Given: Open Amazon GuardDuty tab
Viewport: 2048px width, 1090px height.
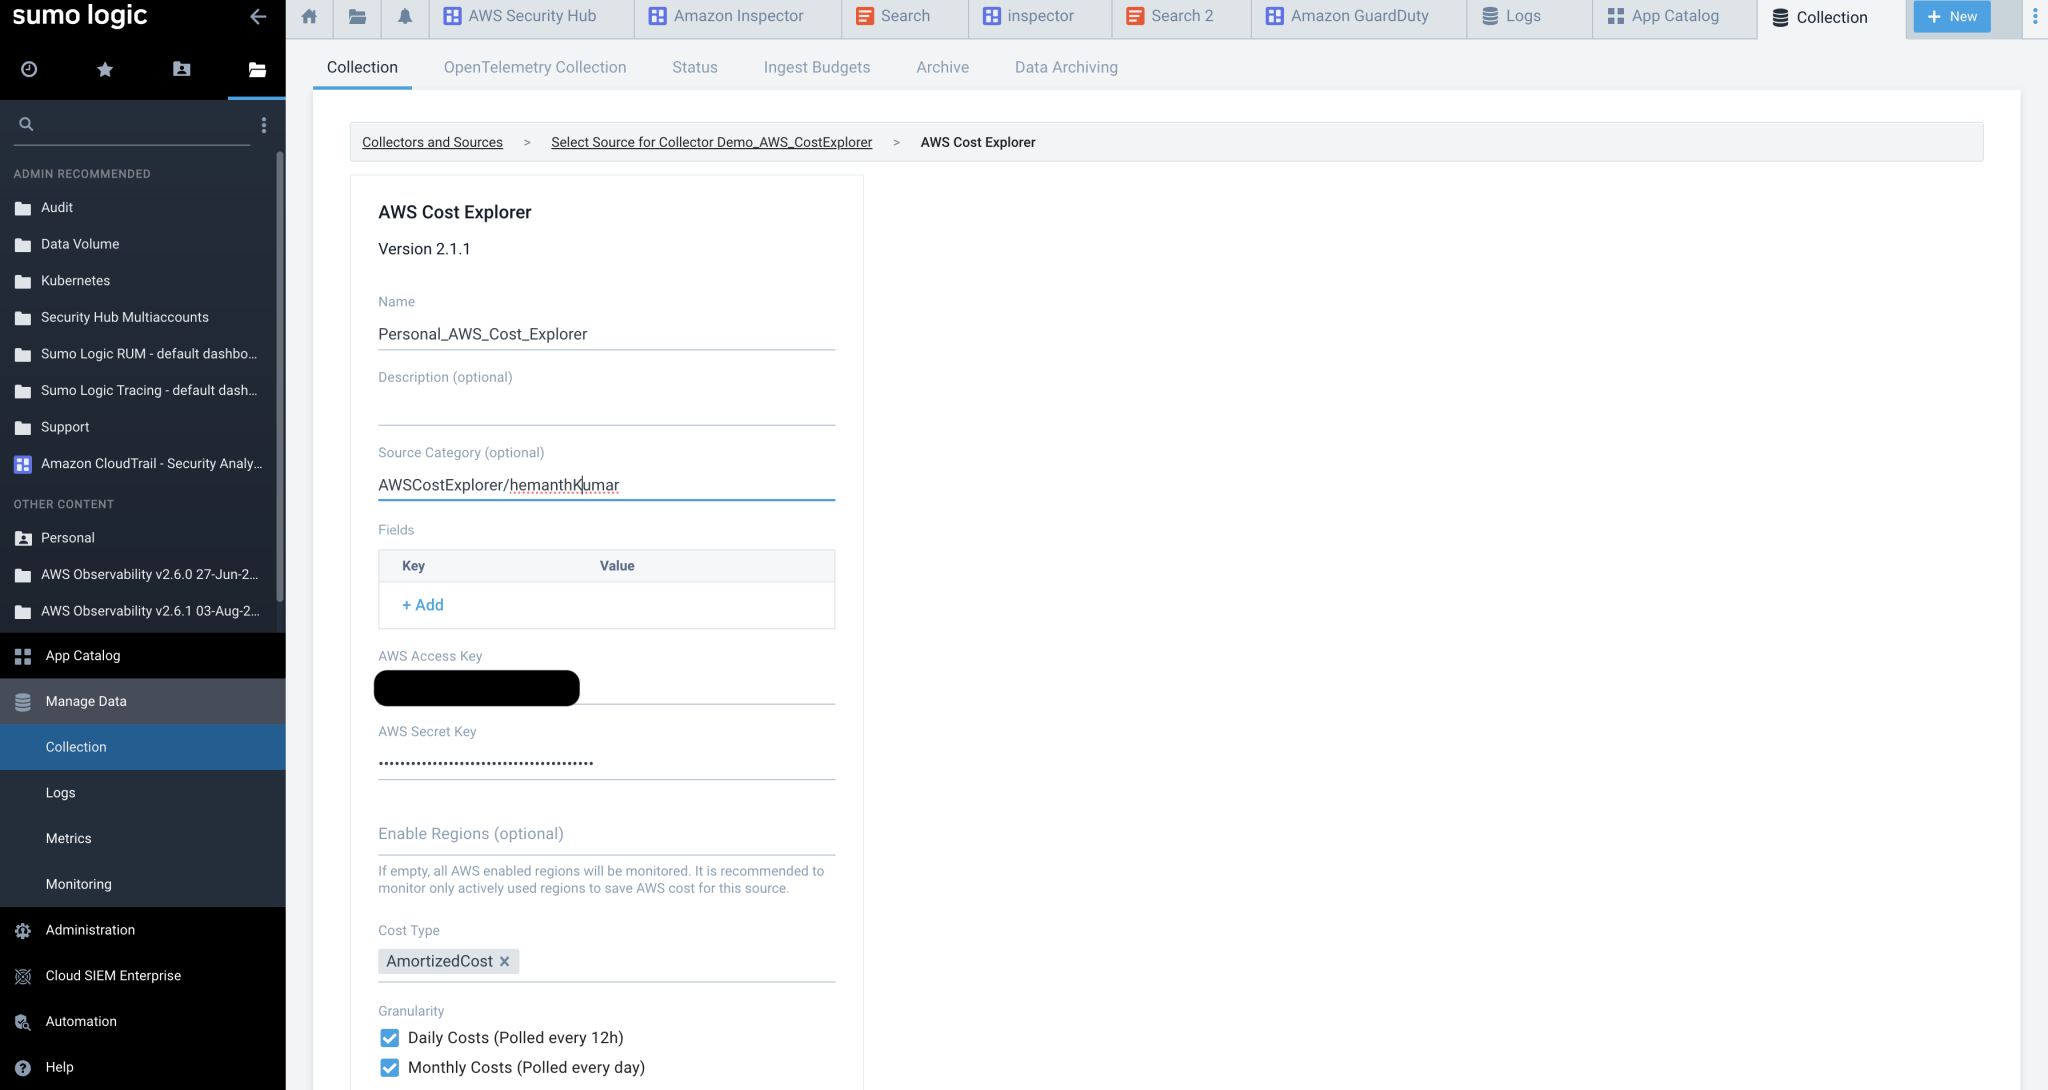Looking at the screenshot, I should pos(1358,17).
